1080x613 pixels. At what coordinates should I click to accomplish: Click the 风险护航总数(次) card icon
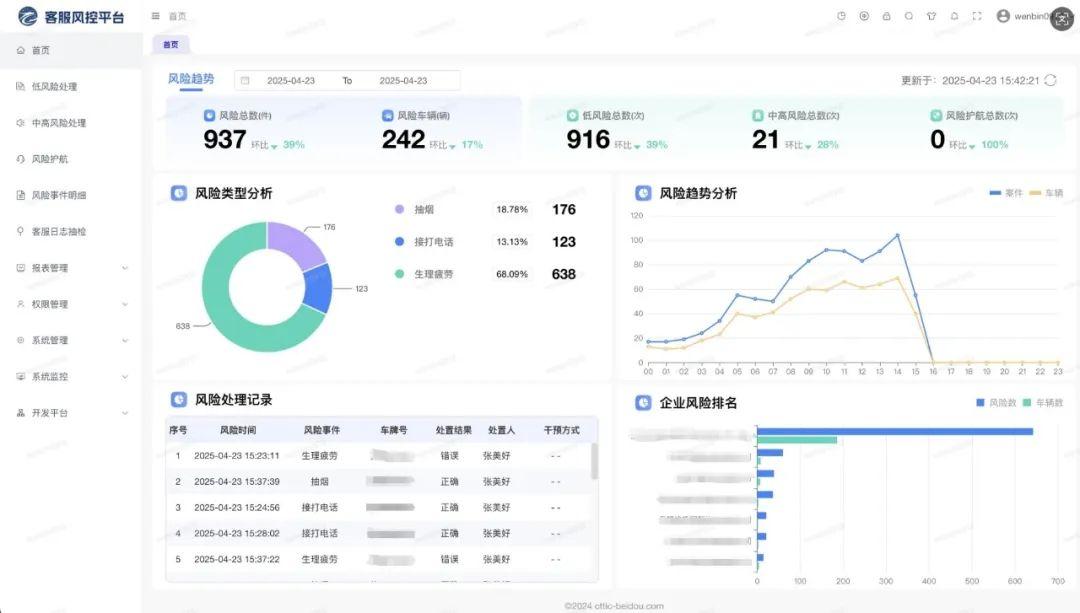click(936, 115)
